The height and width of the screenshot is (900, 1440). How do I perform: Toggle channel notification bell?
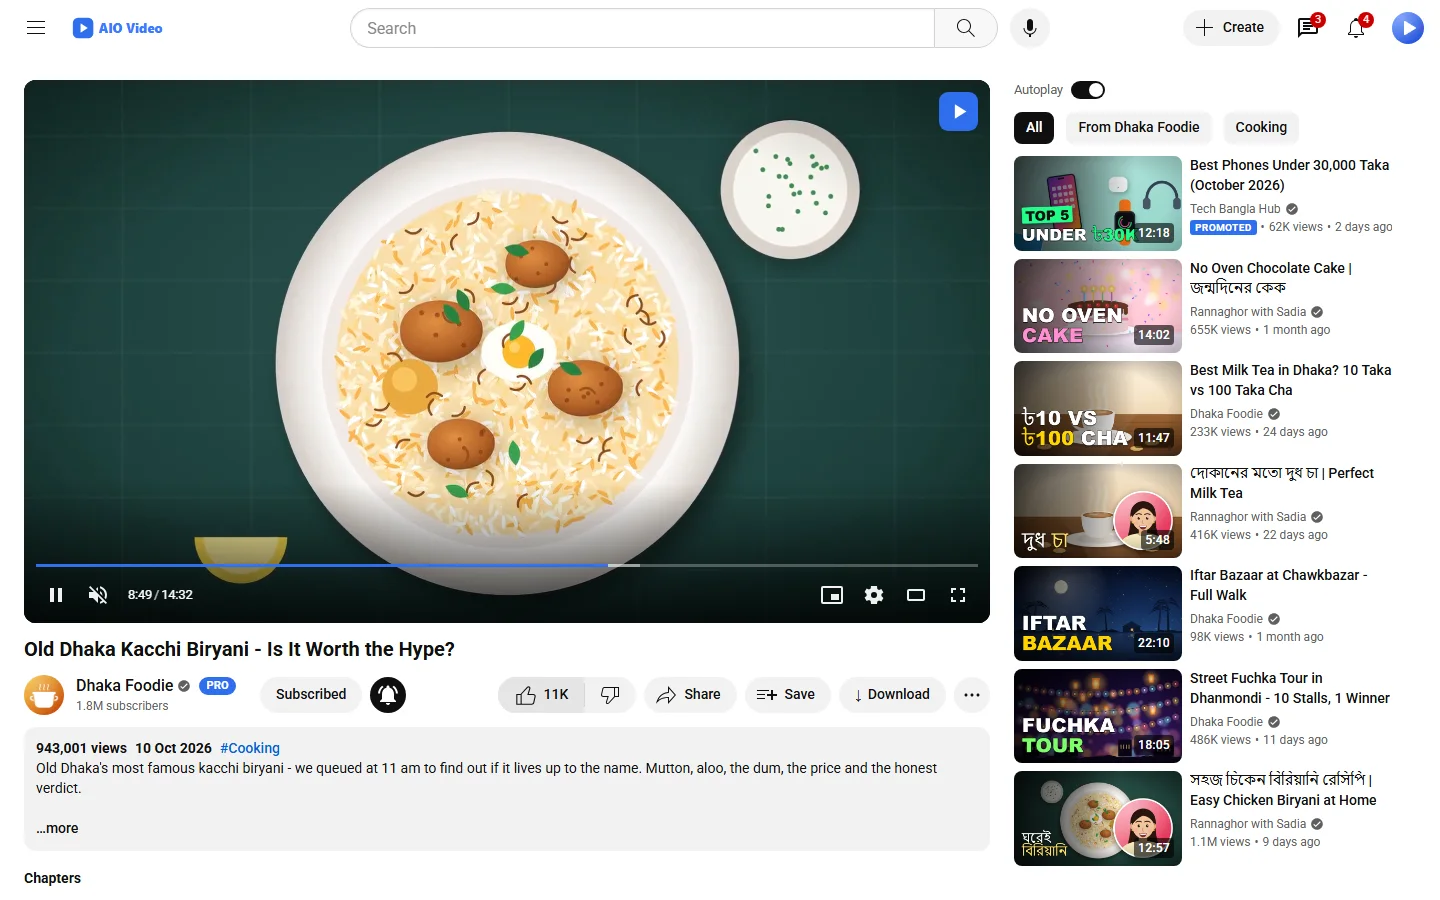388,695
